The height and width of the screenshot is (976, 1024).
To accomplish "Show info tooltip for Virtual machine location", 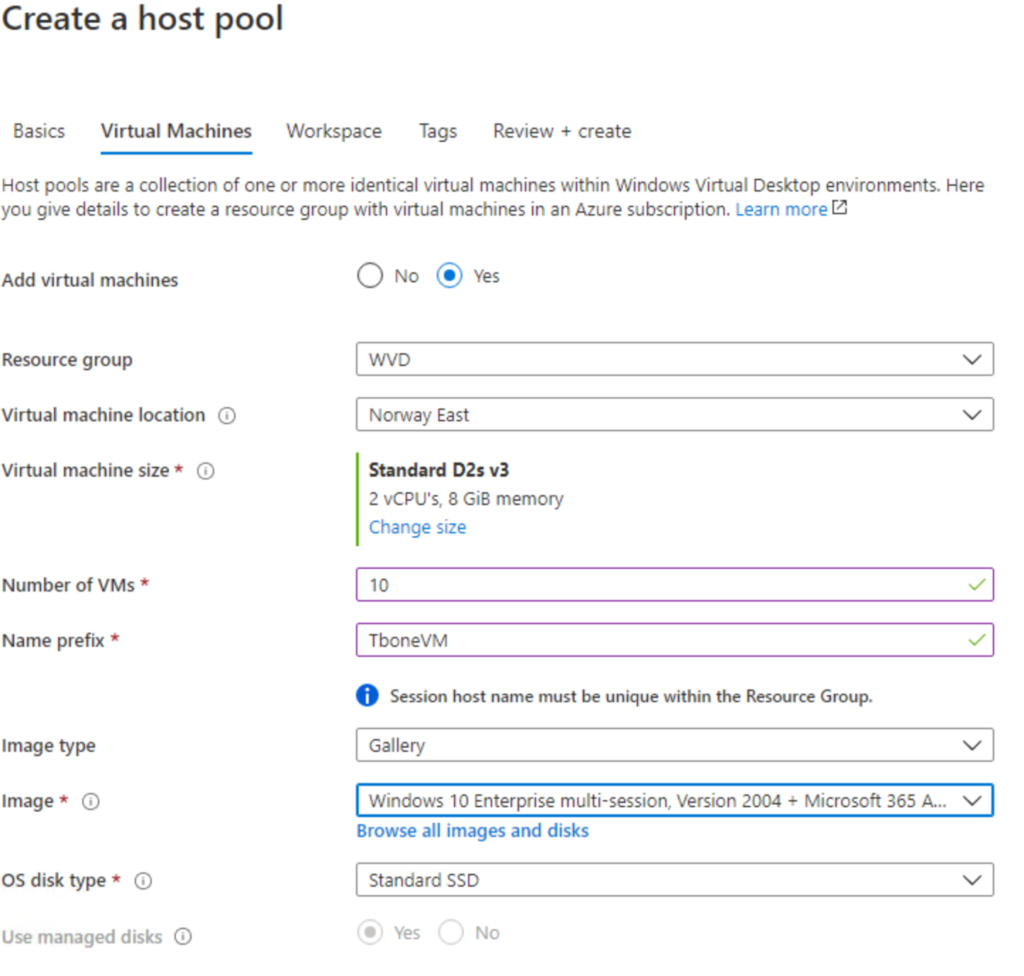I will tap(227, 415).
